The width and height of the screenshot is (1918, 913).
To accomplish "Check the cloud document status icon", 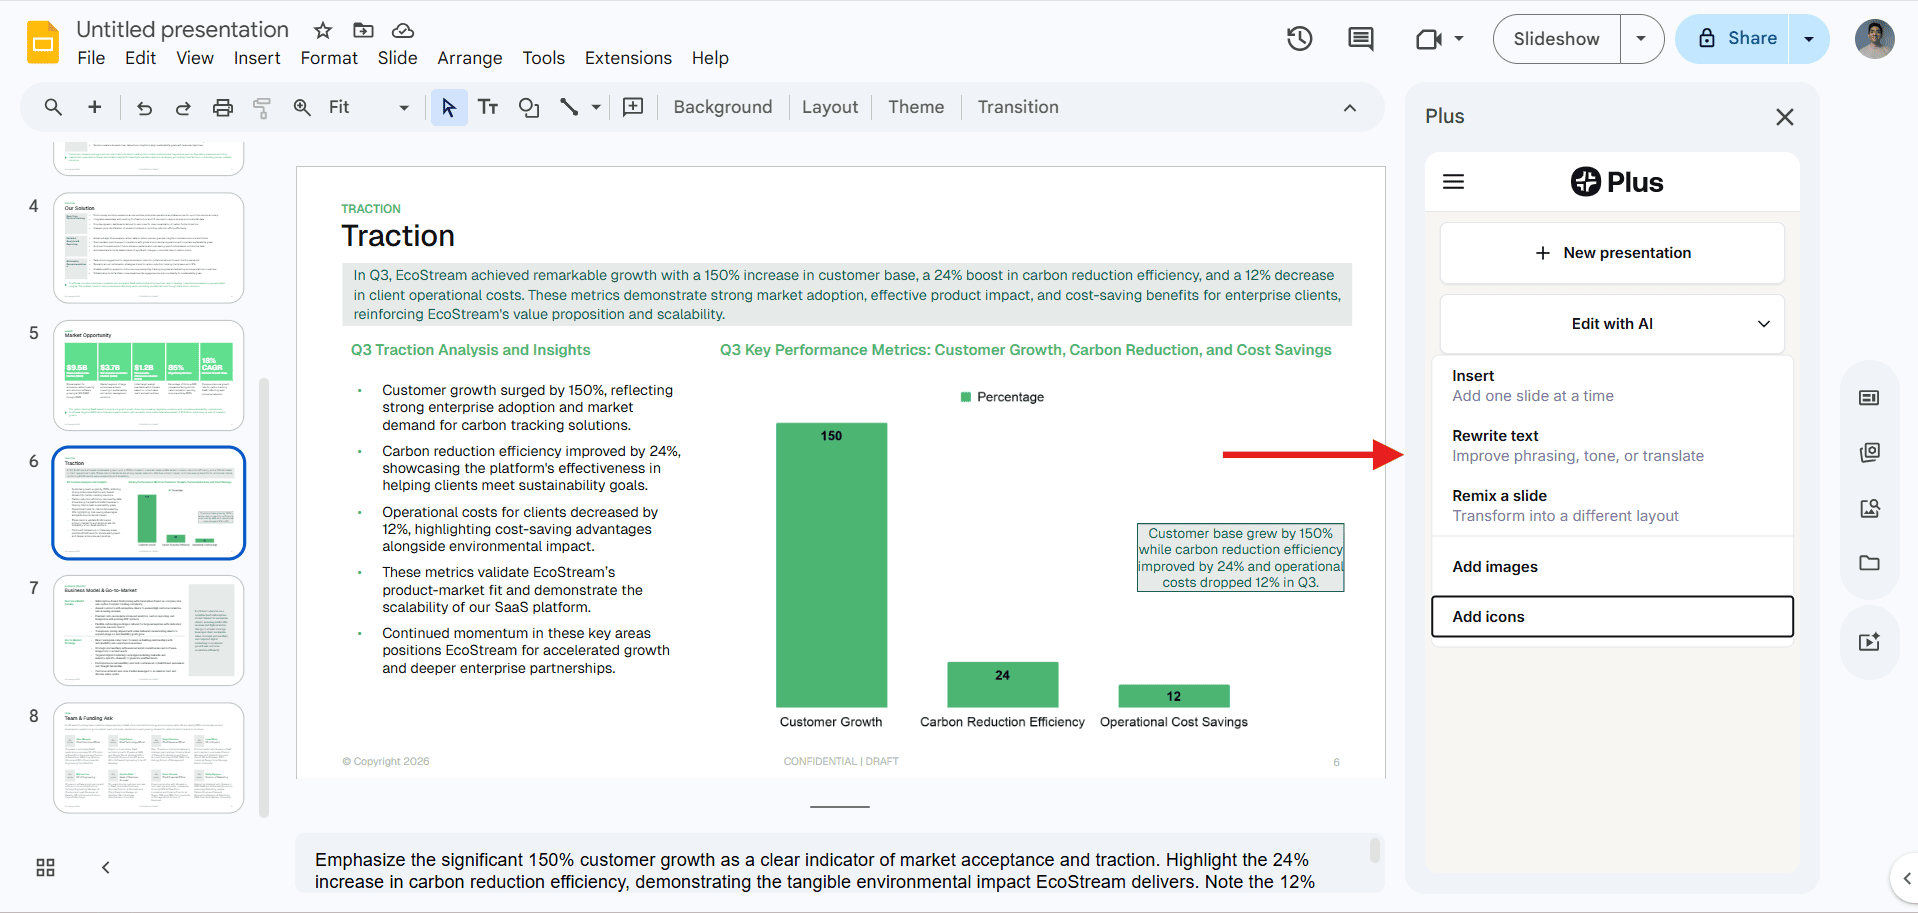I will 403,30.
